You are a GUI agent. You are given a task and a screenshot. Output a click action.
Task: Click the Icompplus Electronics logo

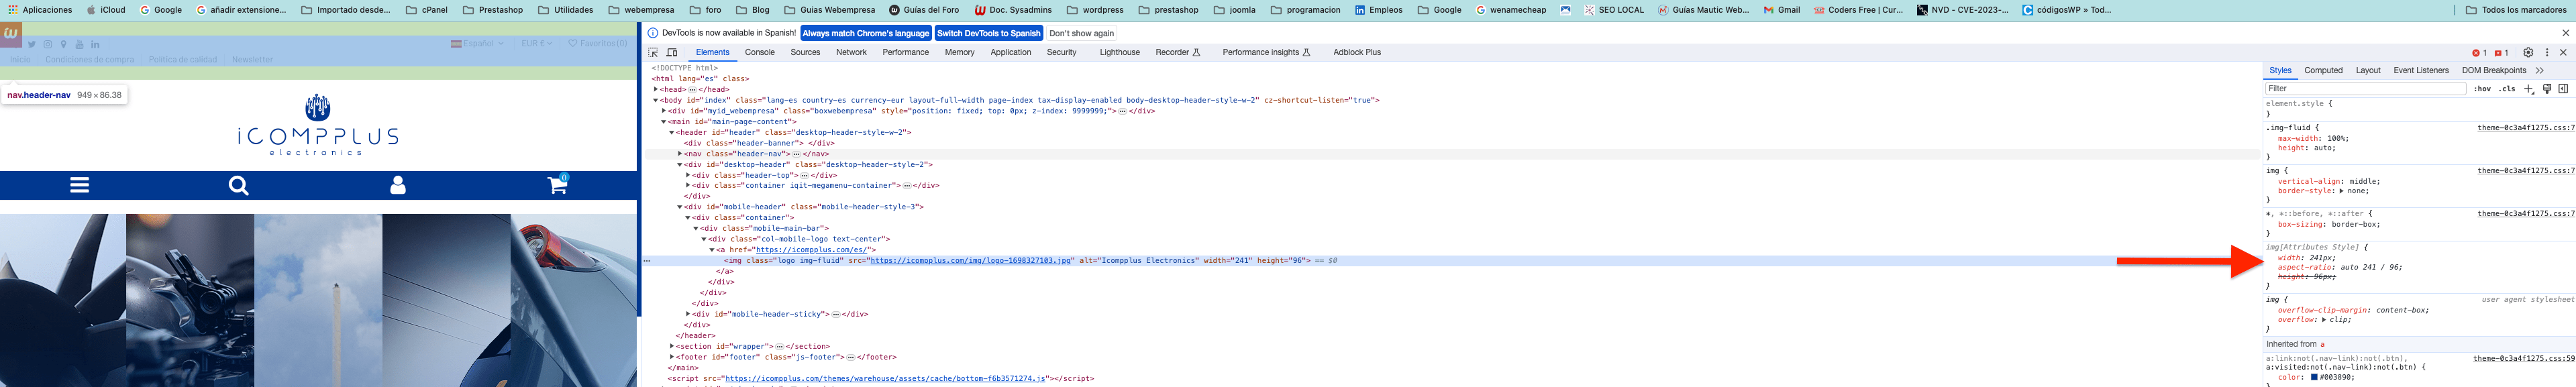[318, 125]
